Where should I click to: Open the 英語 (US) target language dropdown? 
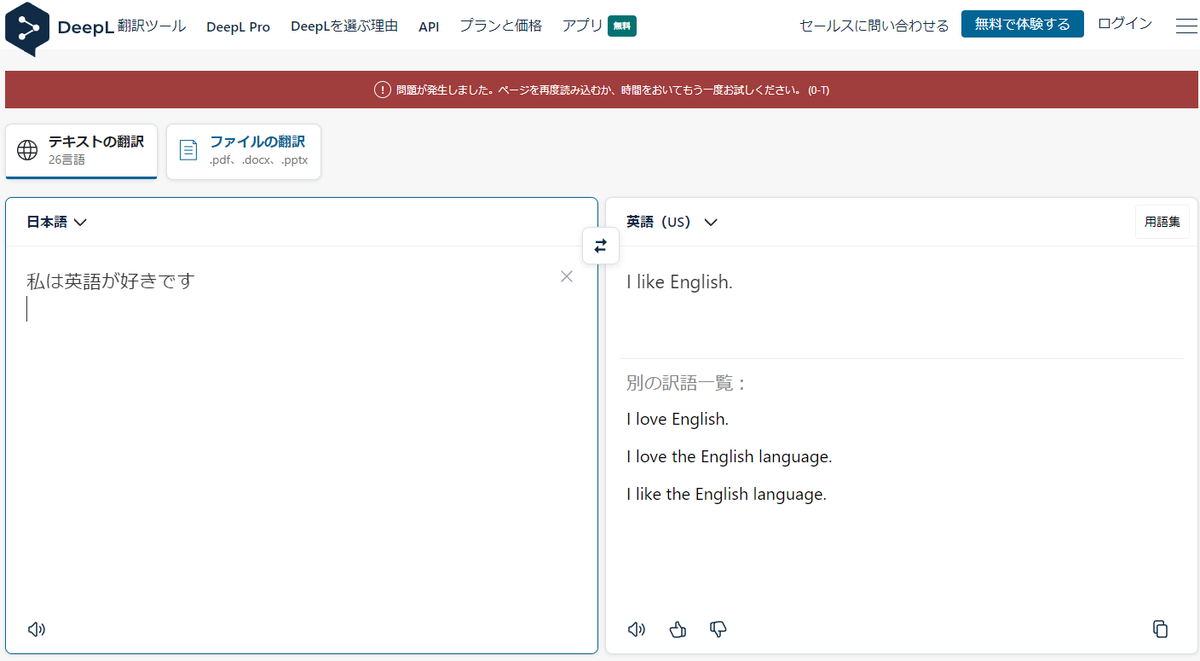(672, 222)
